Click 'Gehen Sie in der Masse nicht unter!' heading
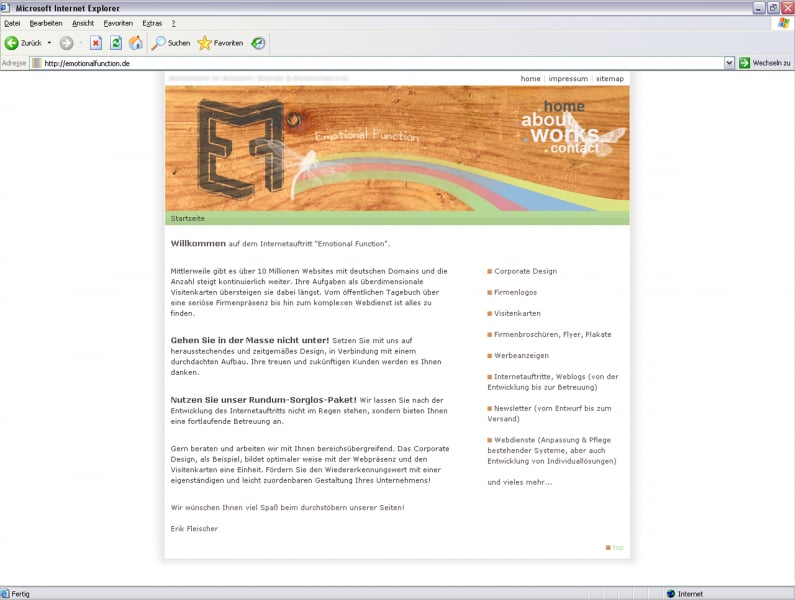Screen dimensions: 795x600 249,340
